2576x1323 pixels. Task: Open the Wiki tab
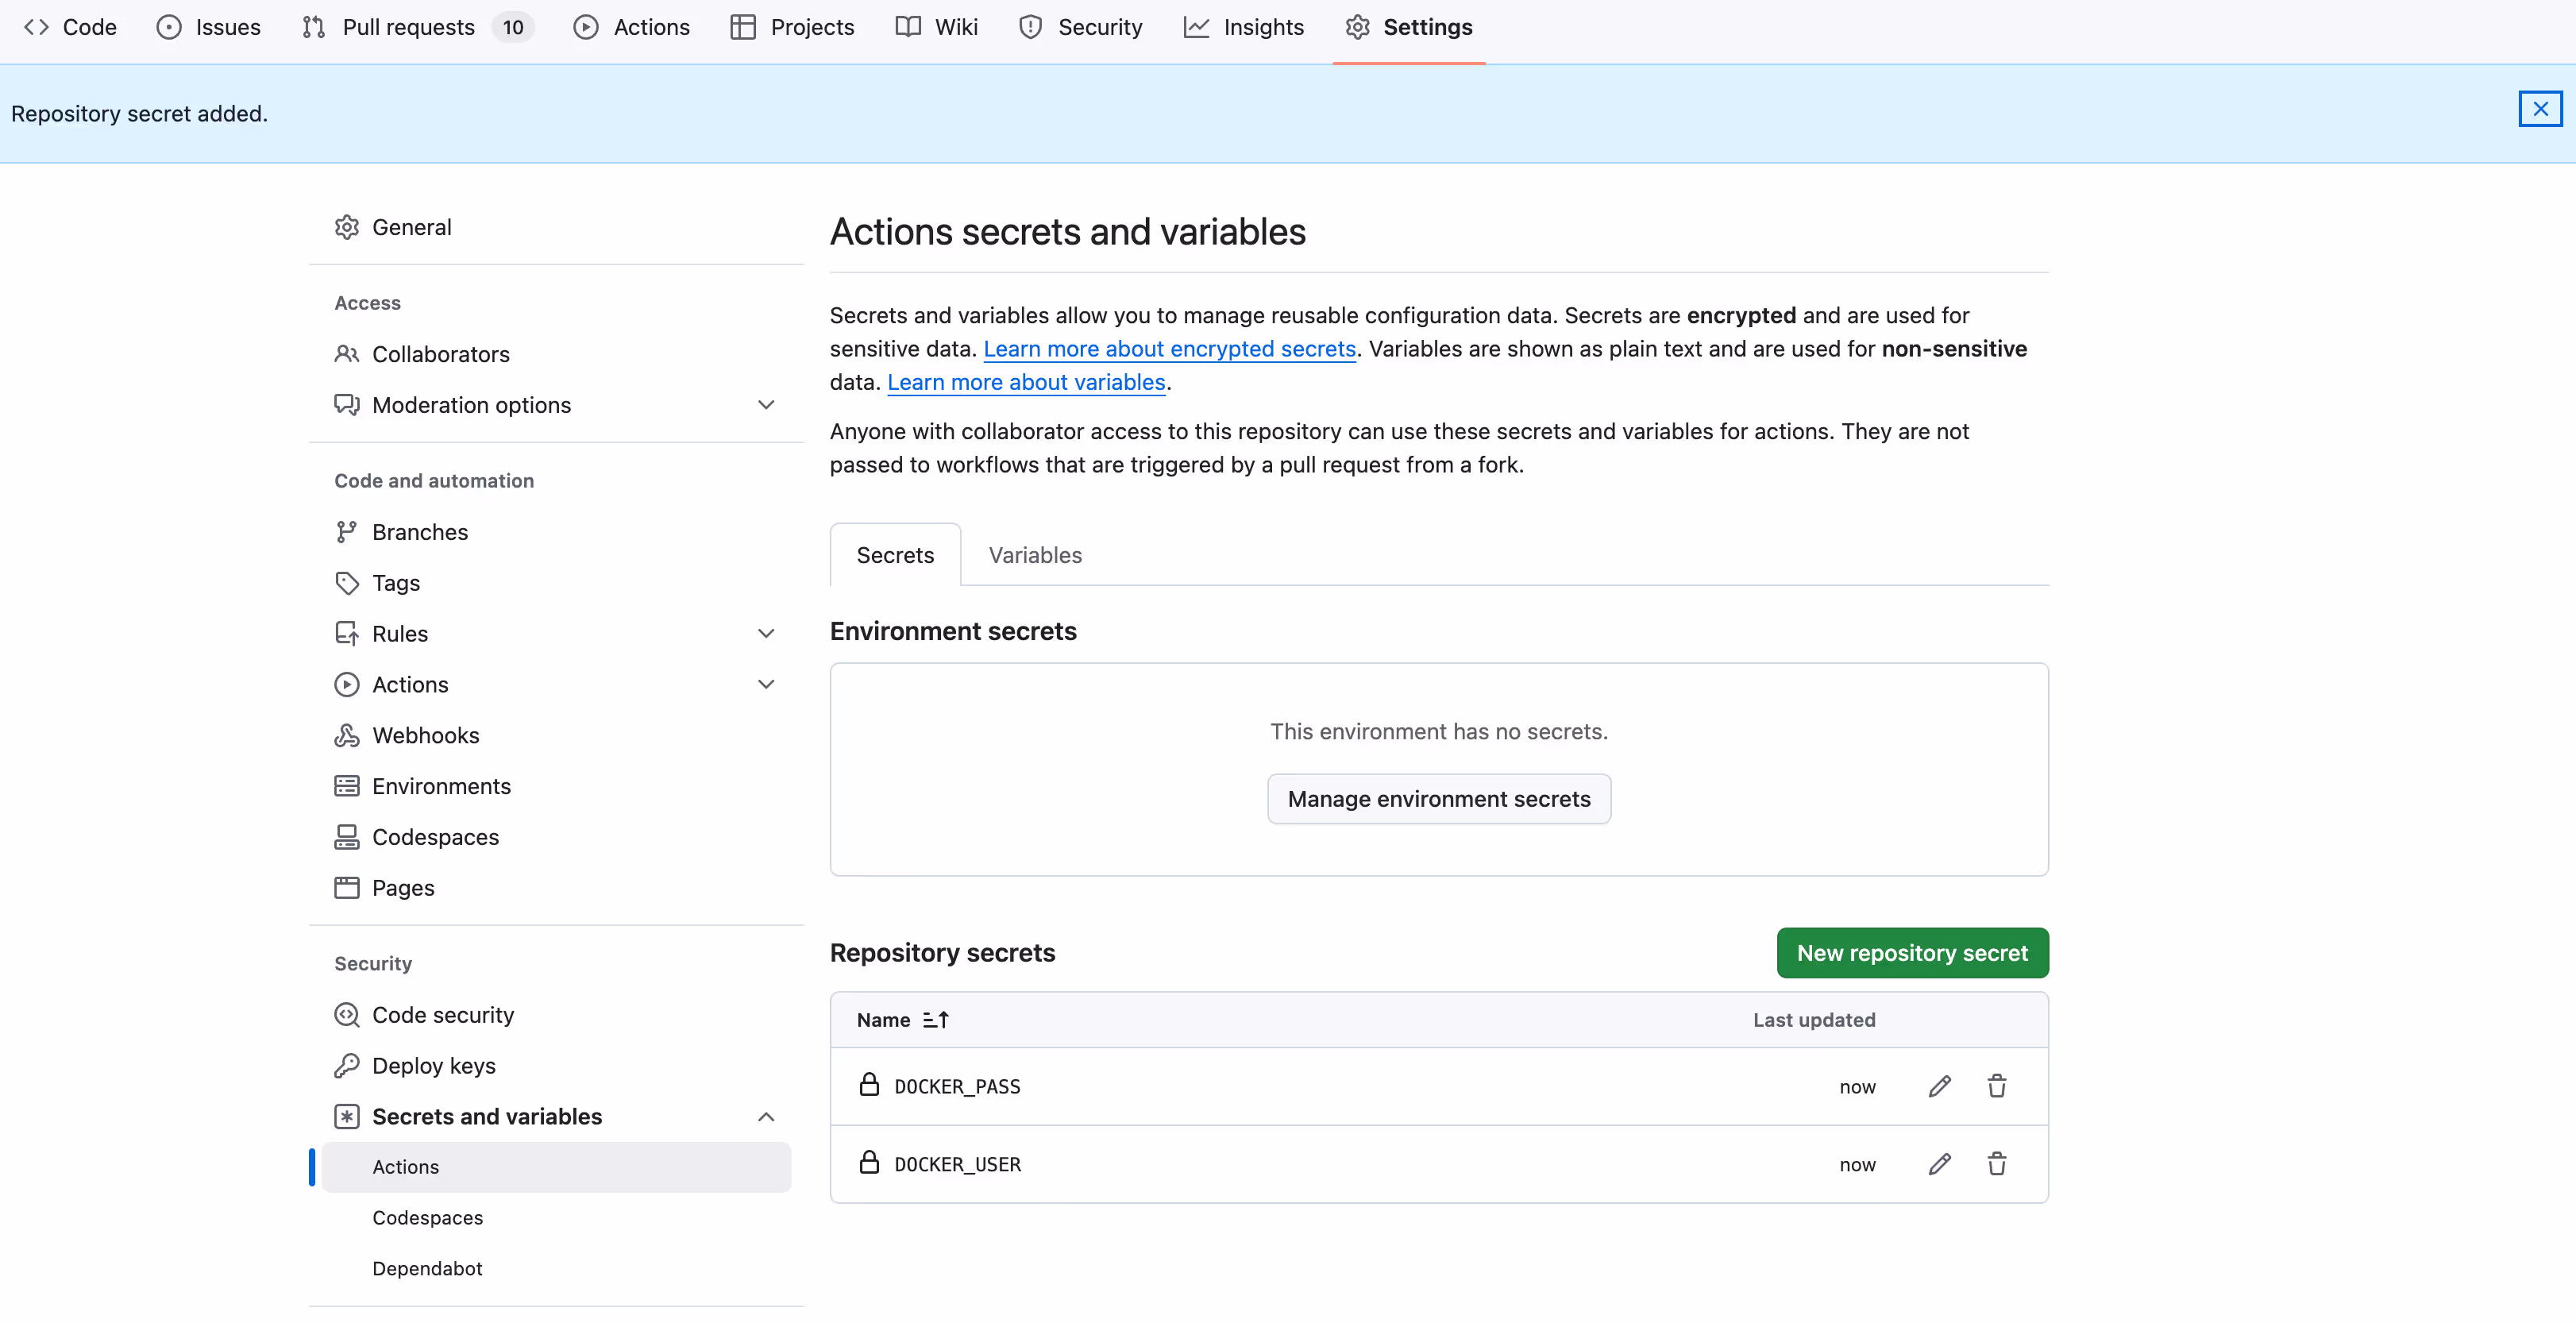936,27
